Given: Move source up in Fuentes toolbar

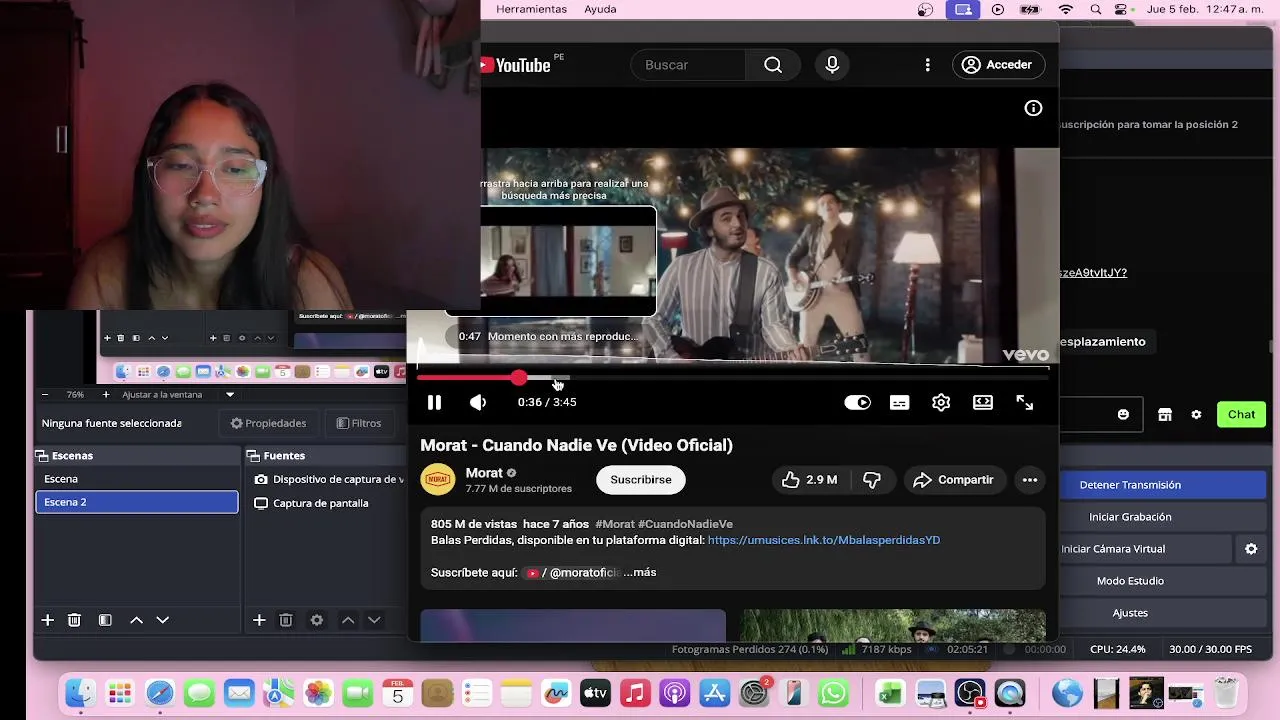Looking at the screenshot, I should point(348,620).
